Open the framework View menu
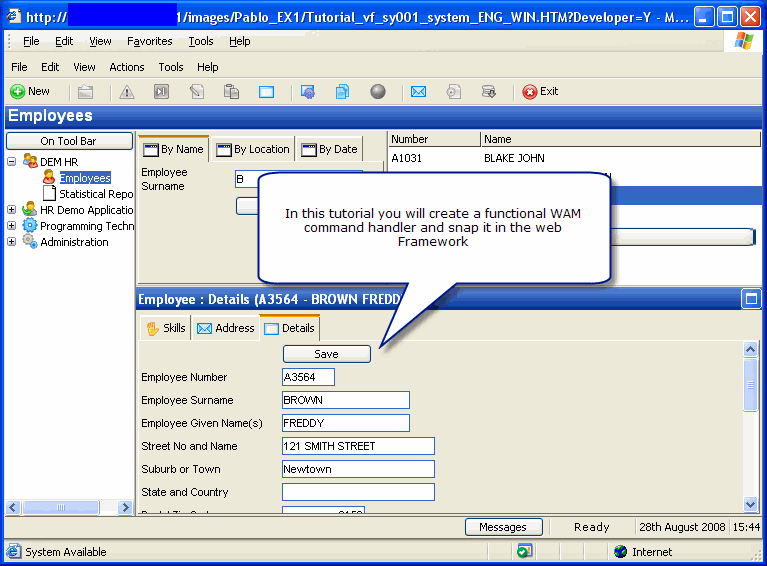This screenshot has width=767, height=566. (x=84, y=67)
